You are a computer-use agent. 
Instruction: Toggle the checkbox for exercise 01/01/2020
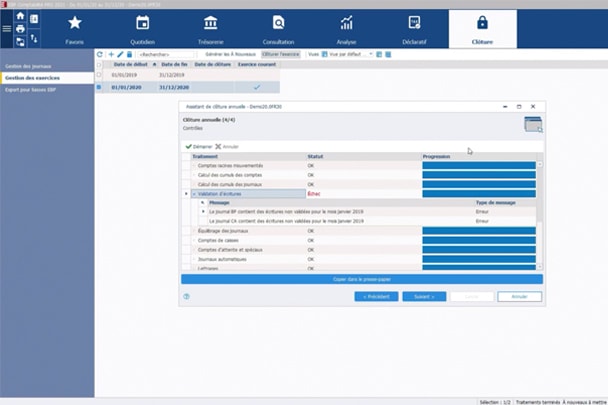[99, 87]
